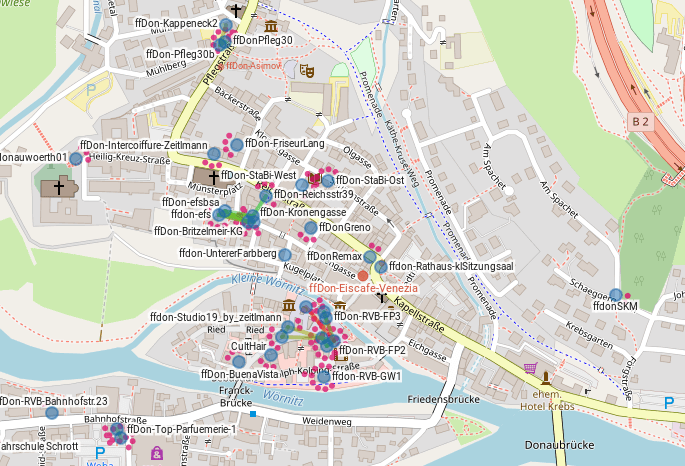Click the church cross icon at Münsterplatz
Viewport: 685px width, 466px height.
pos(214,178)
